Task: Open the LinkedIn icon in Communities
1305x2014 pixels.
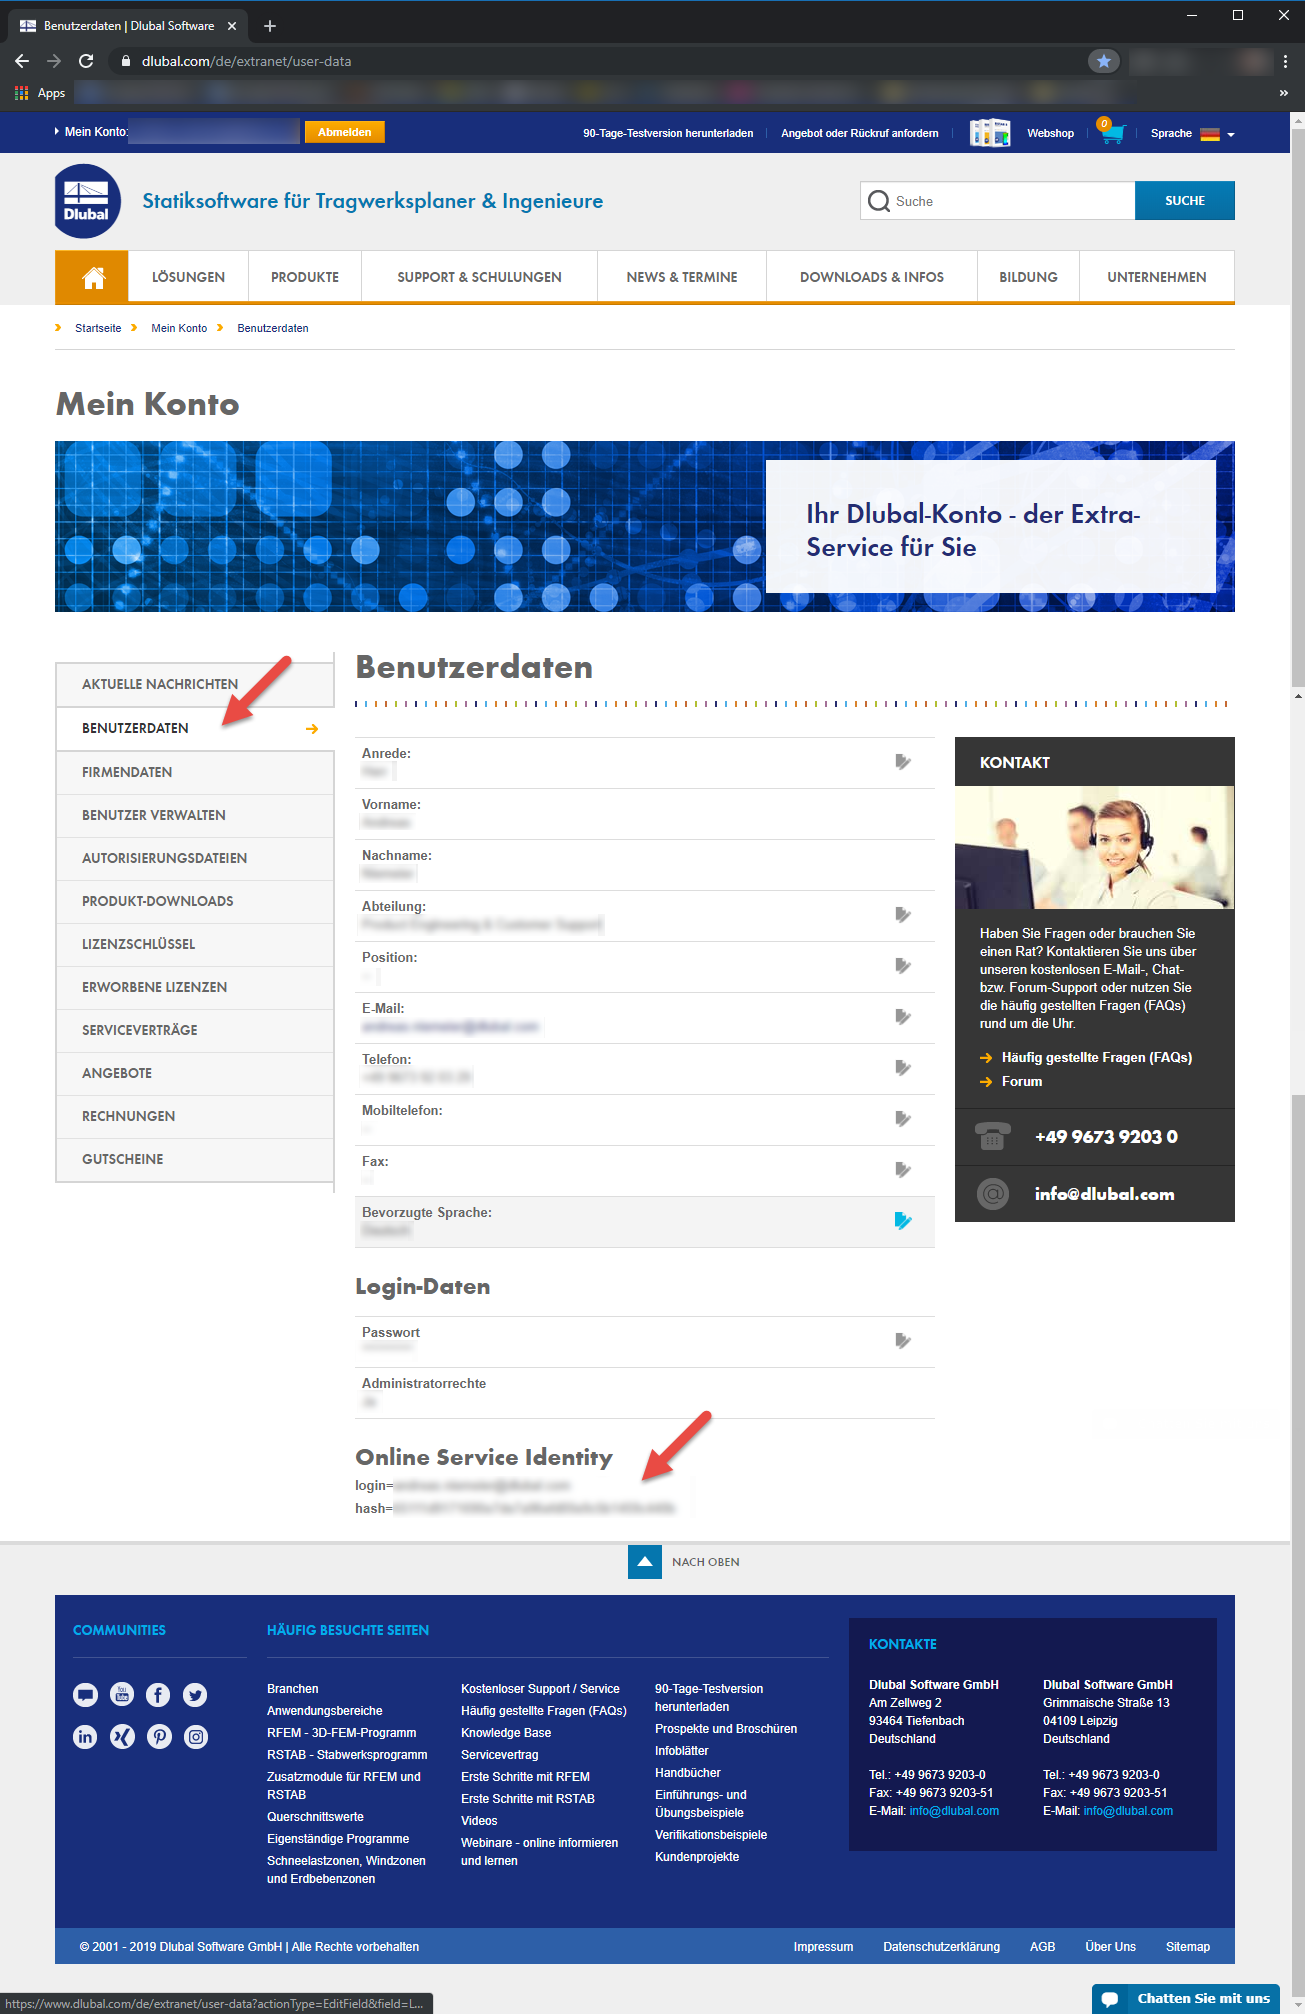Action: pos(85,1737)
